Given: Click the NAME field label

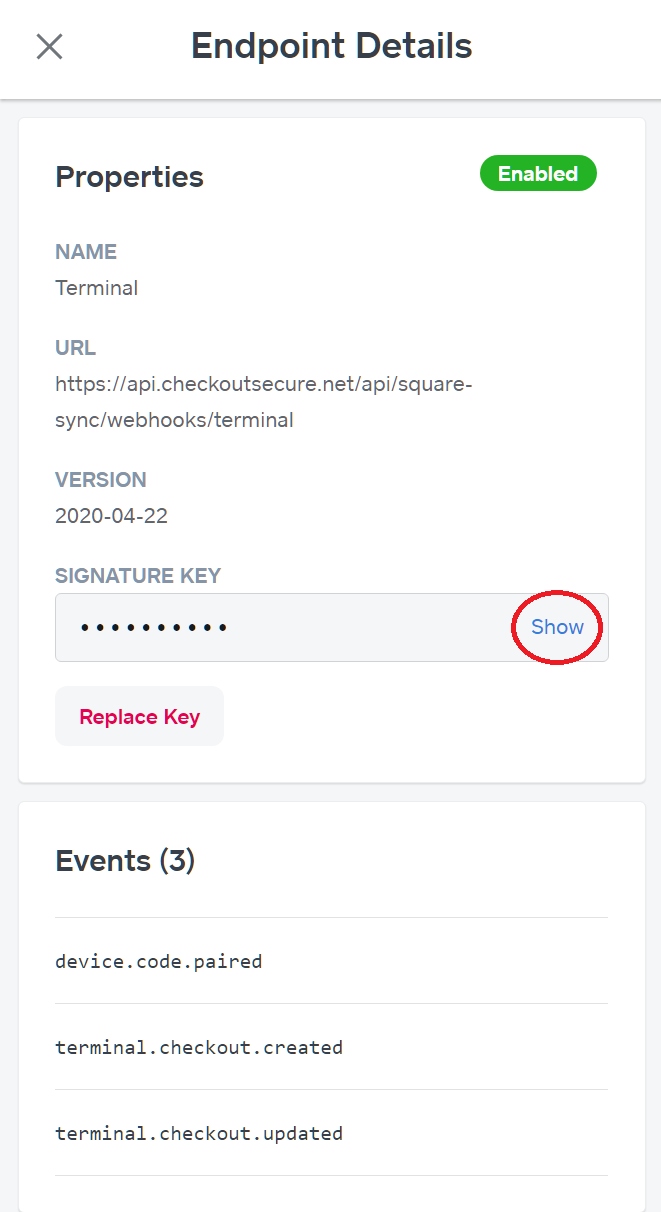Looking at the screenshot, I should point(86,252).
